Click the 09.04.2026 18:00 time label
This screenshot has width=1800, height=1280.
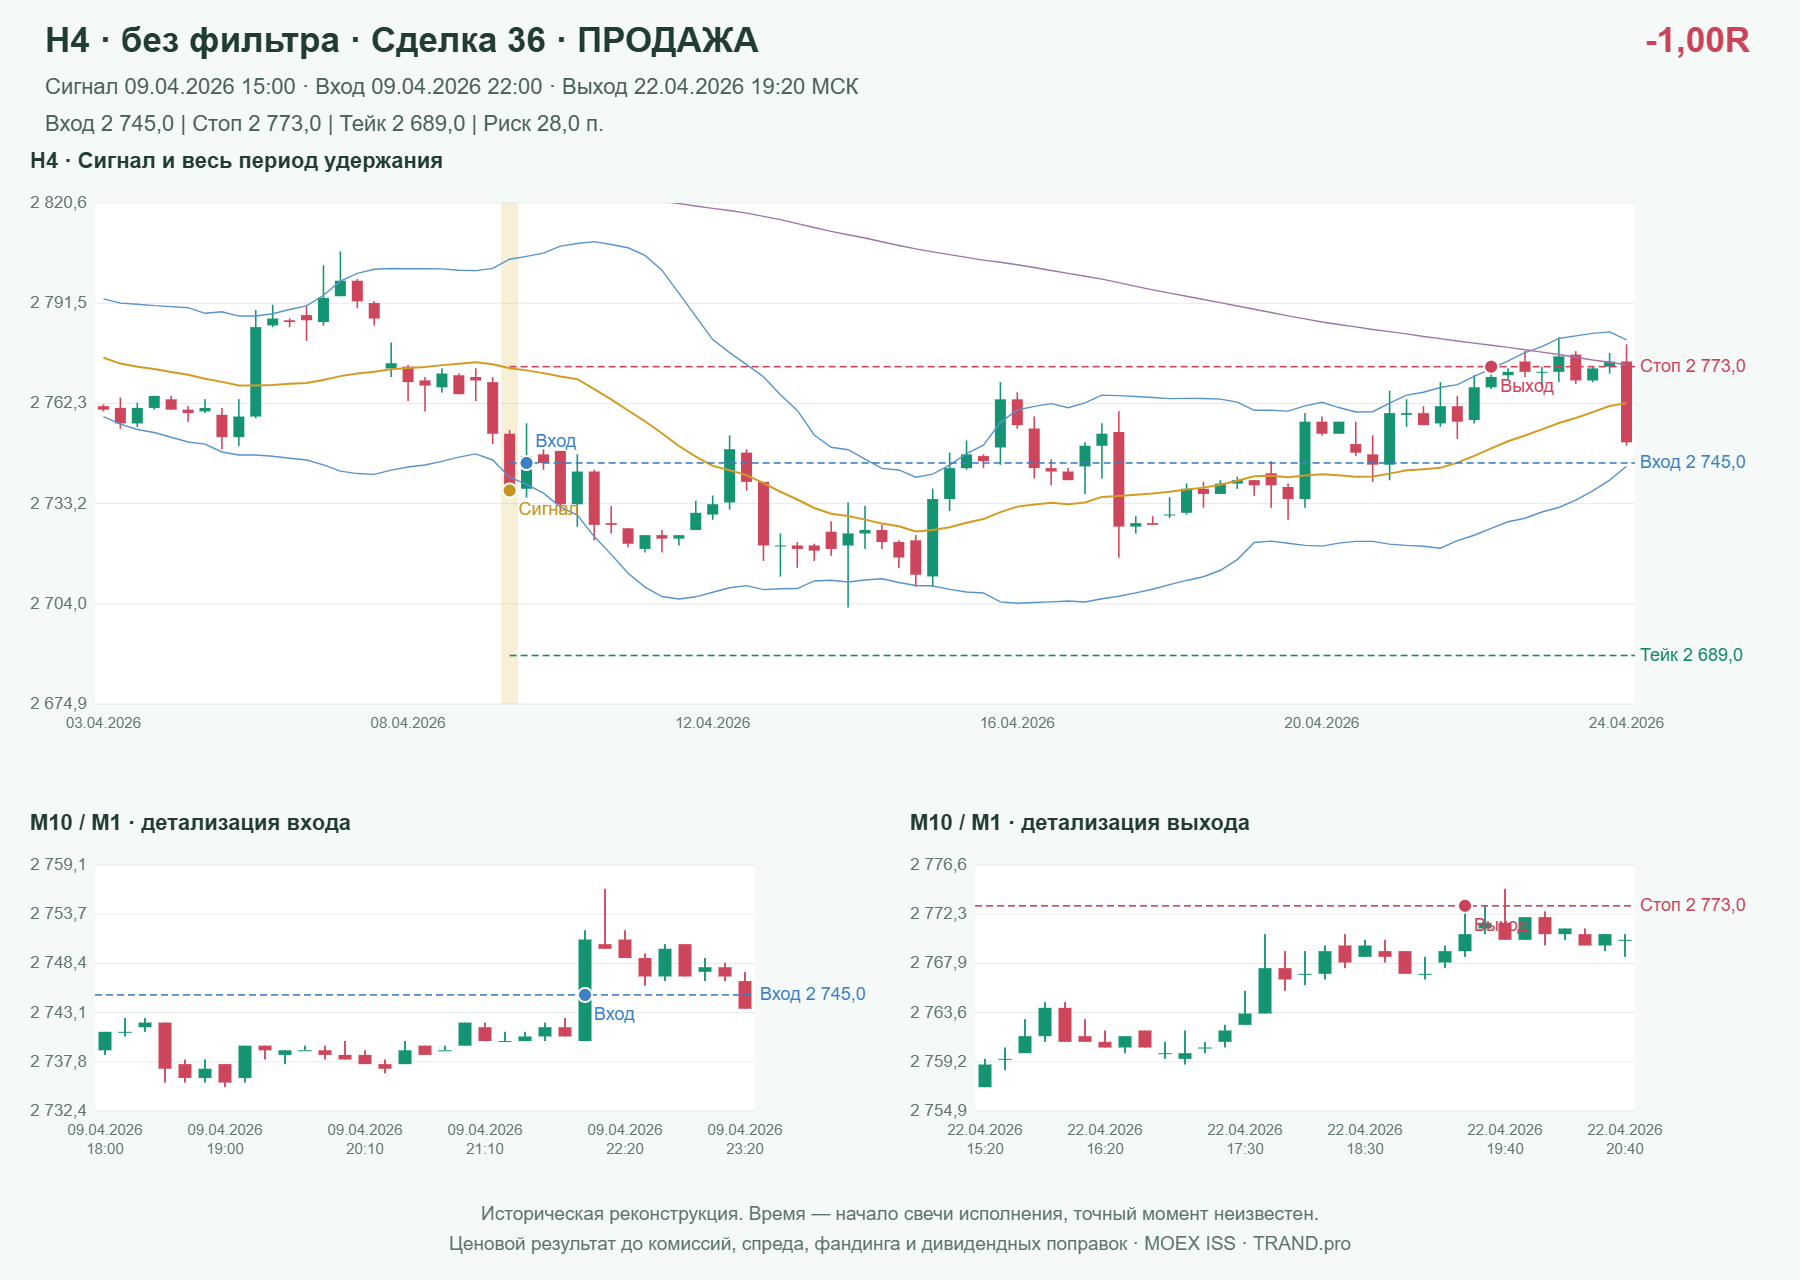click(105, 1139)
